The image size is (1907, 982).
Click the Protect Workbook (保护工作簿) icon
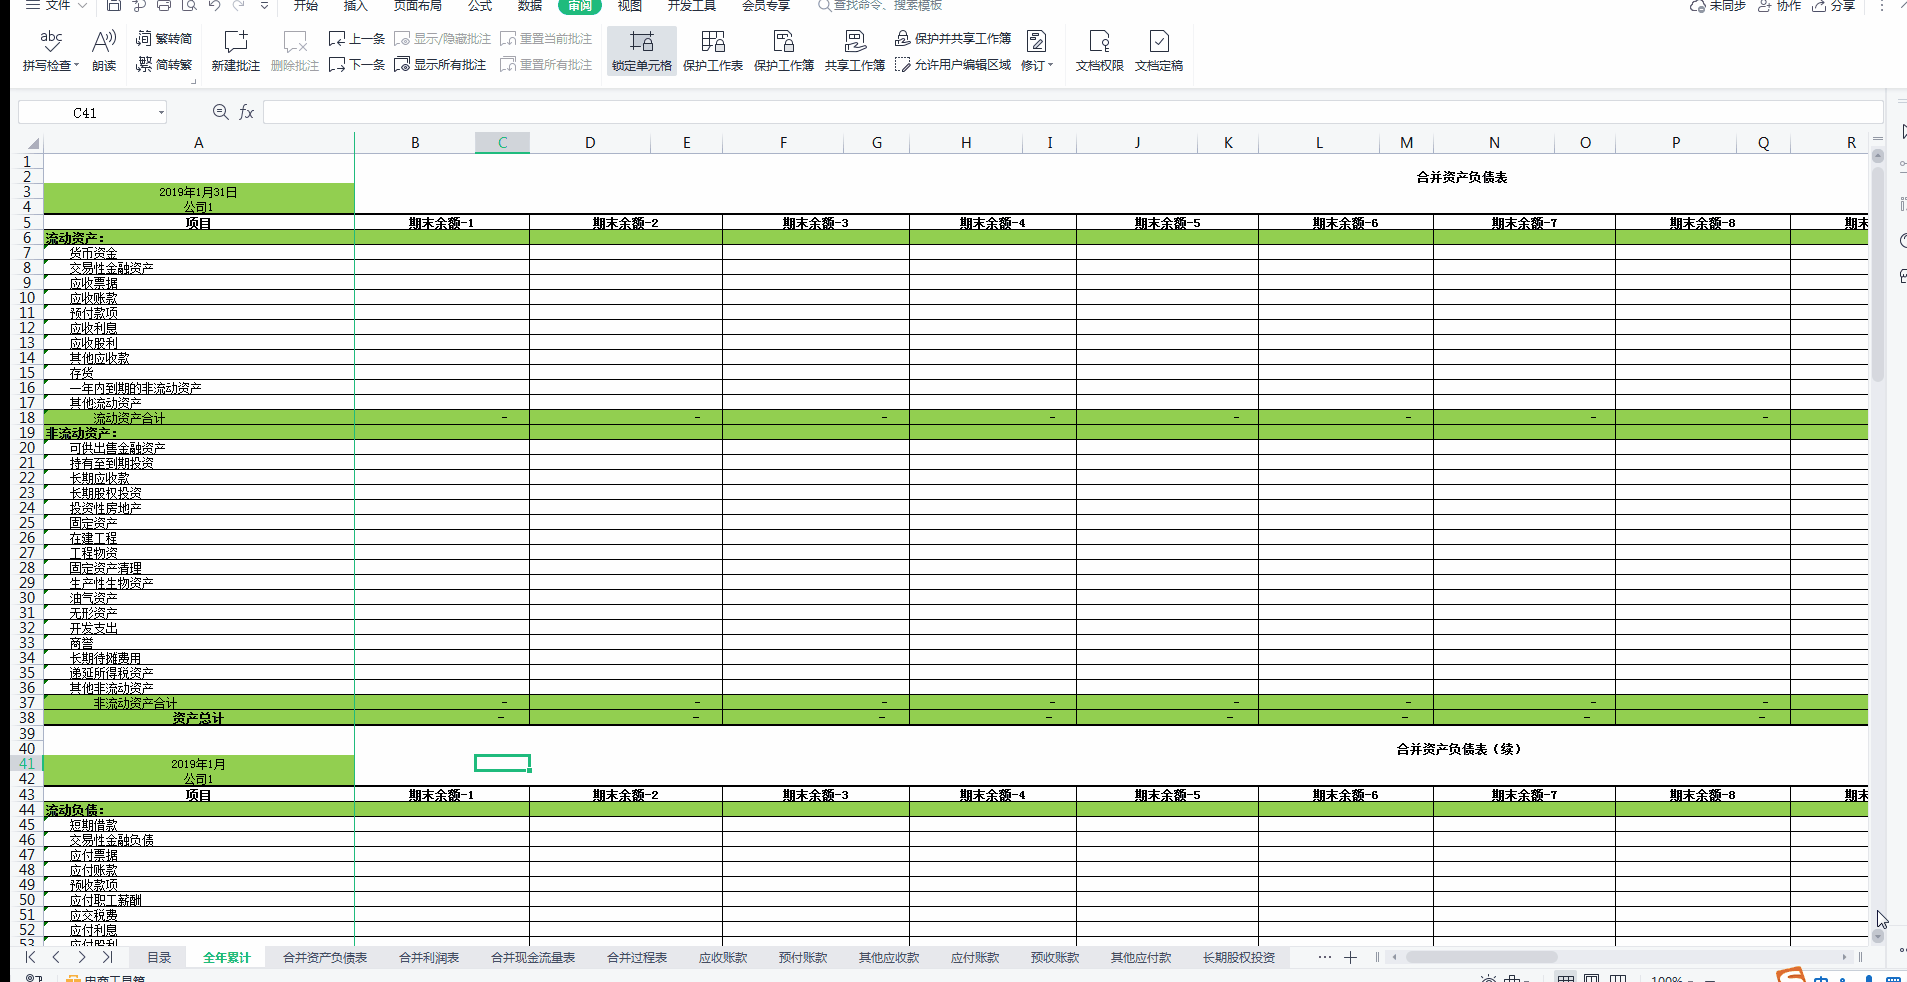pos(783,42)
